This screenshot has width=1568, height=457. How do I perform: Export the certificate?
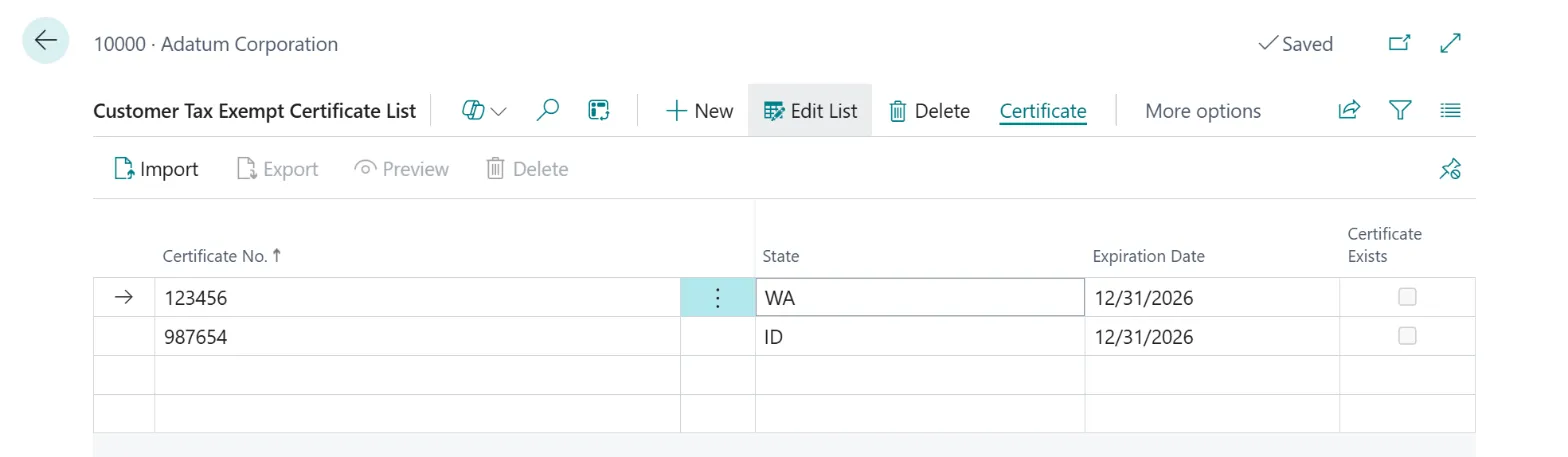pos(277,169)
